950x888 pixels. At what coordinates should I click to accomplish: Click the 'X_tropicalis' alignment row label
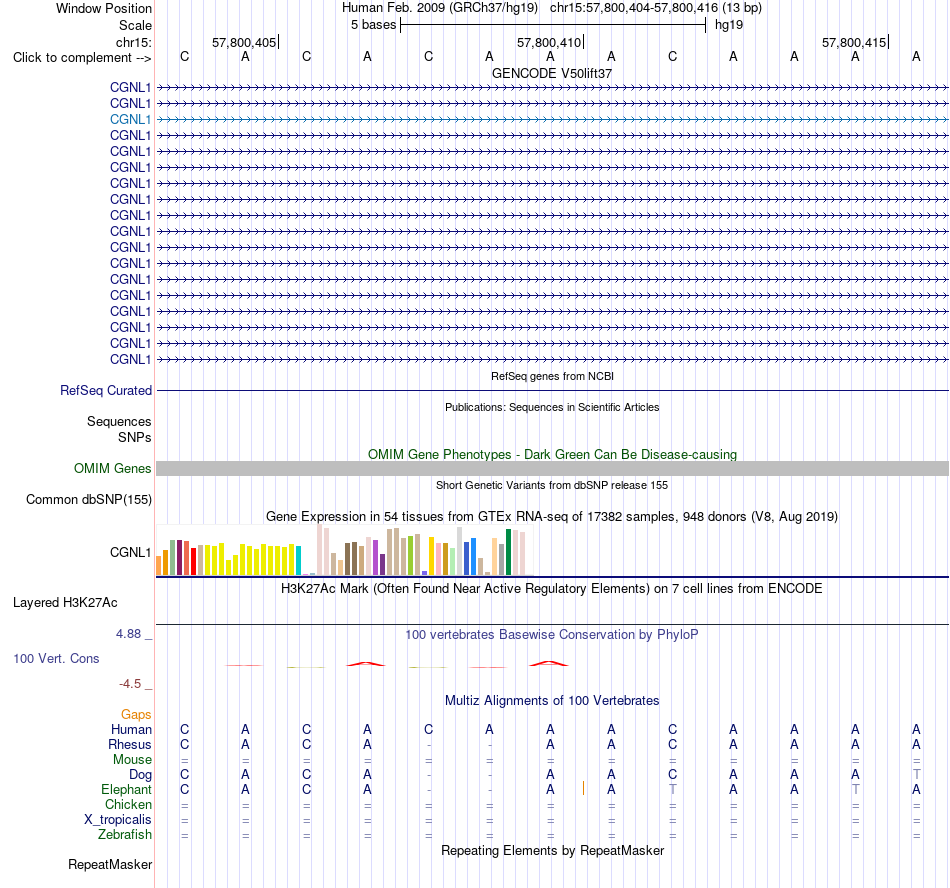coord(118,820)
